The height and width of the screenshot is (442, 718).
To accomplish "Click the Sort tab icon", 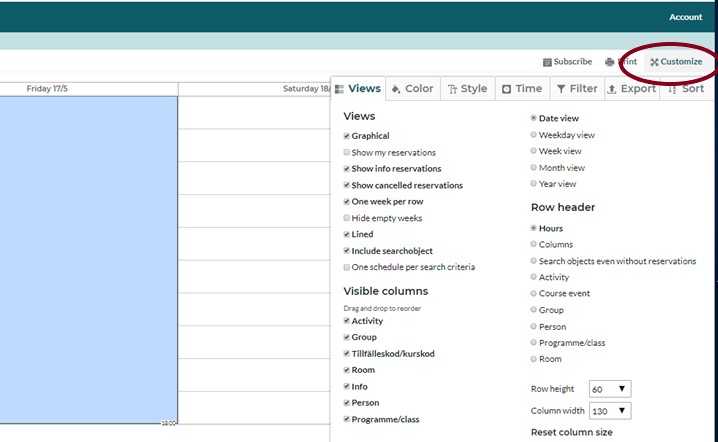I will pos(672,89).
